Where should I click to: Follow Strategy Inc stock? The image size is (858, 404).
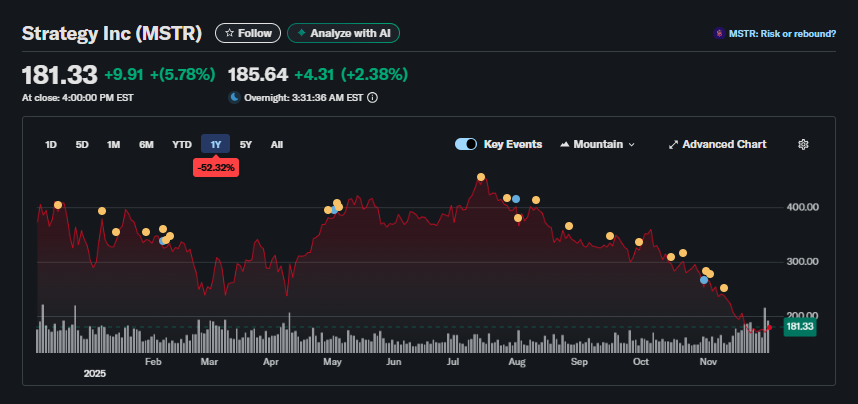pyautogui.click(x=248, y=33)
